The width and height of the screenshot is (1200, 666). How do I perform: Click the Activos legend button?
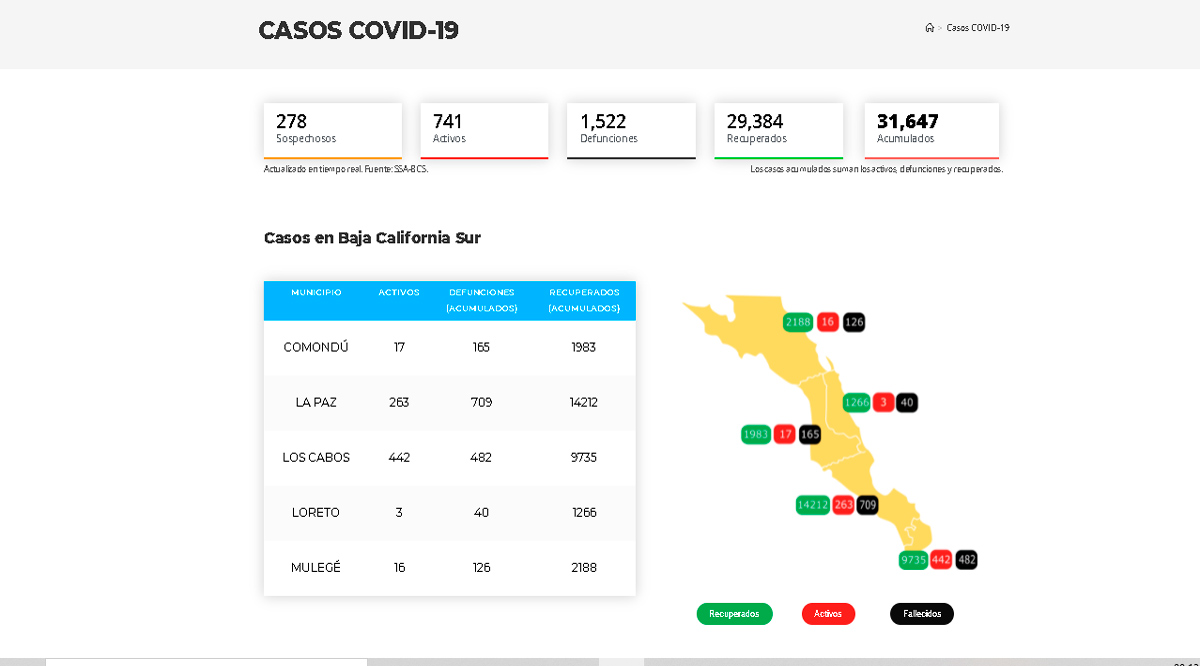[828, 614]
